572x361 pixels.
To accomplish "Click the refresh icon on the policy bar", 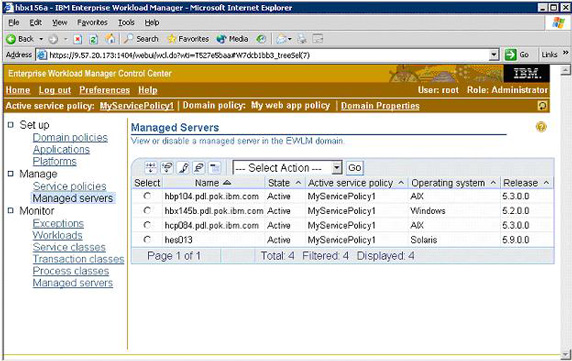I will (x=542, y=106).
